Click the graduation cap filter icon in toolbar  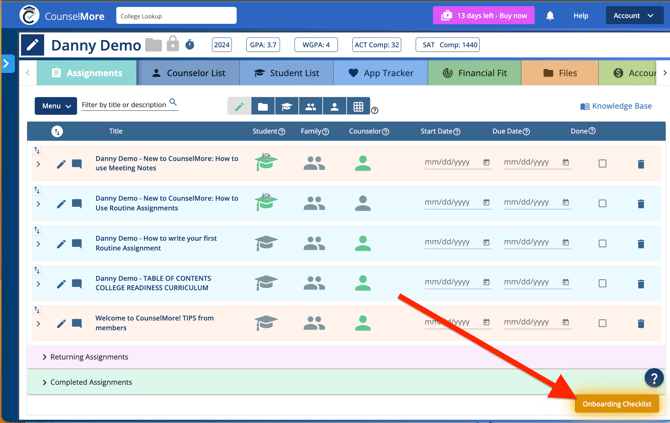pos(286,106)
